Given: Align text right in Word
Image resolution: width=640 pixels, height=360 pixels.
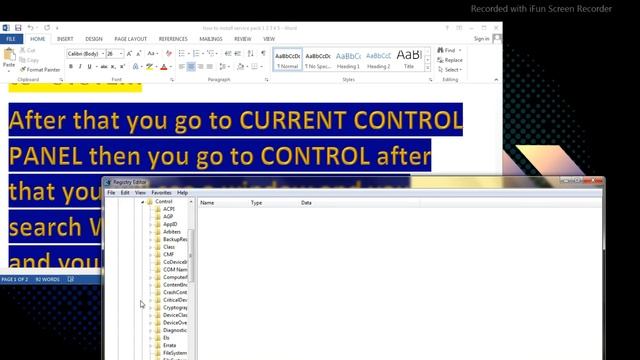Looking at the screenshot, I should (200, 67).
